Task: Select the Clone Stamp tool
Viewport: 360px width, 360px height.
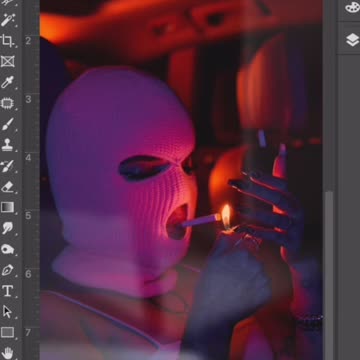Action: pyautogui.click(x=7, y=145)
